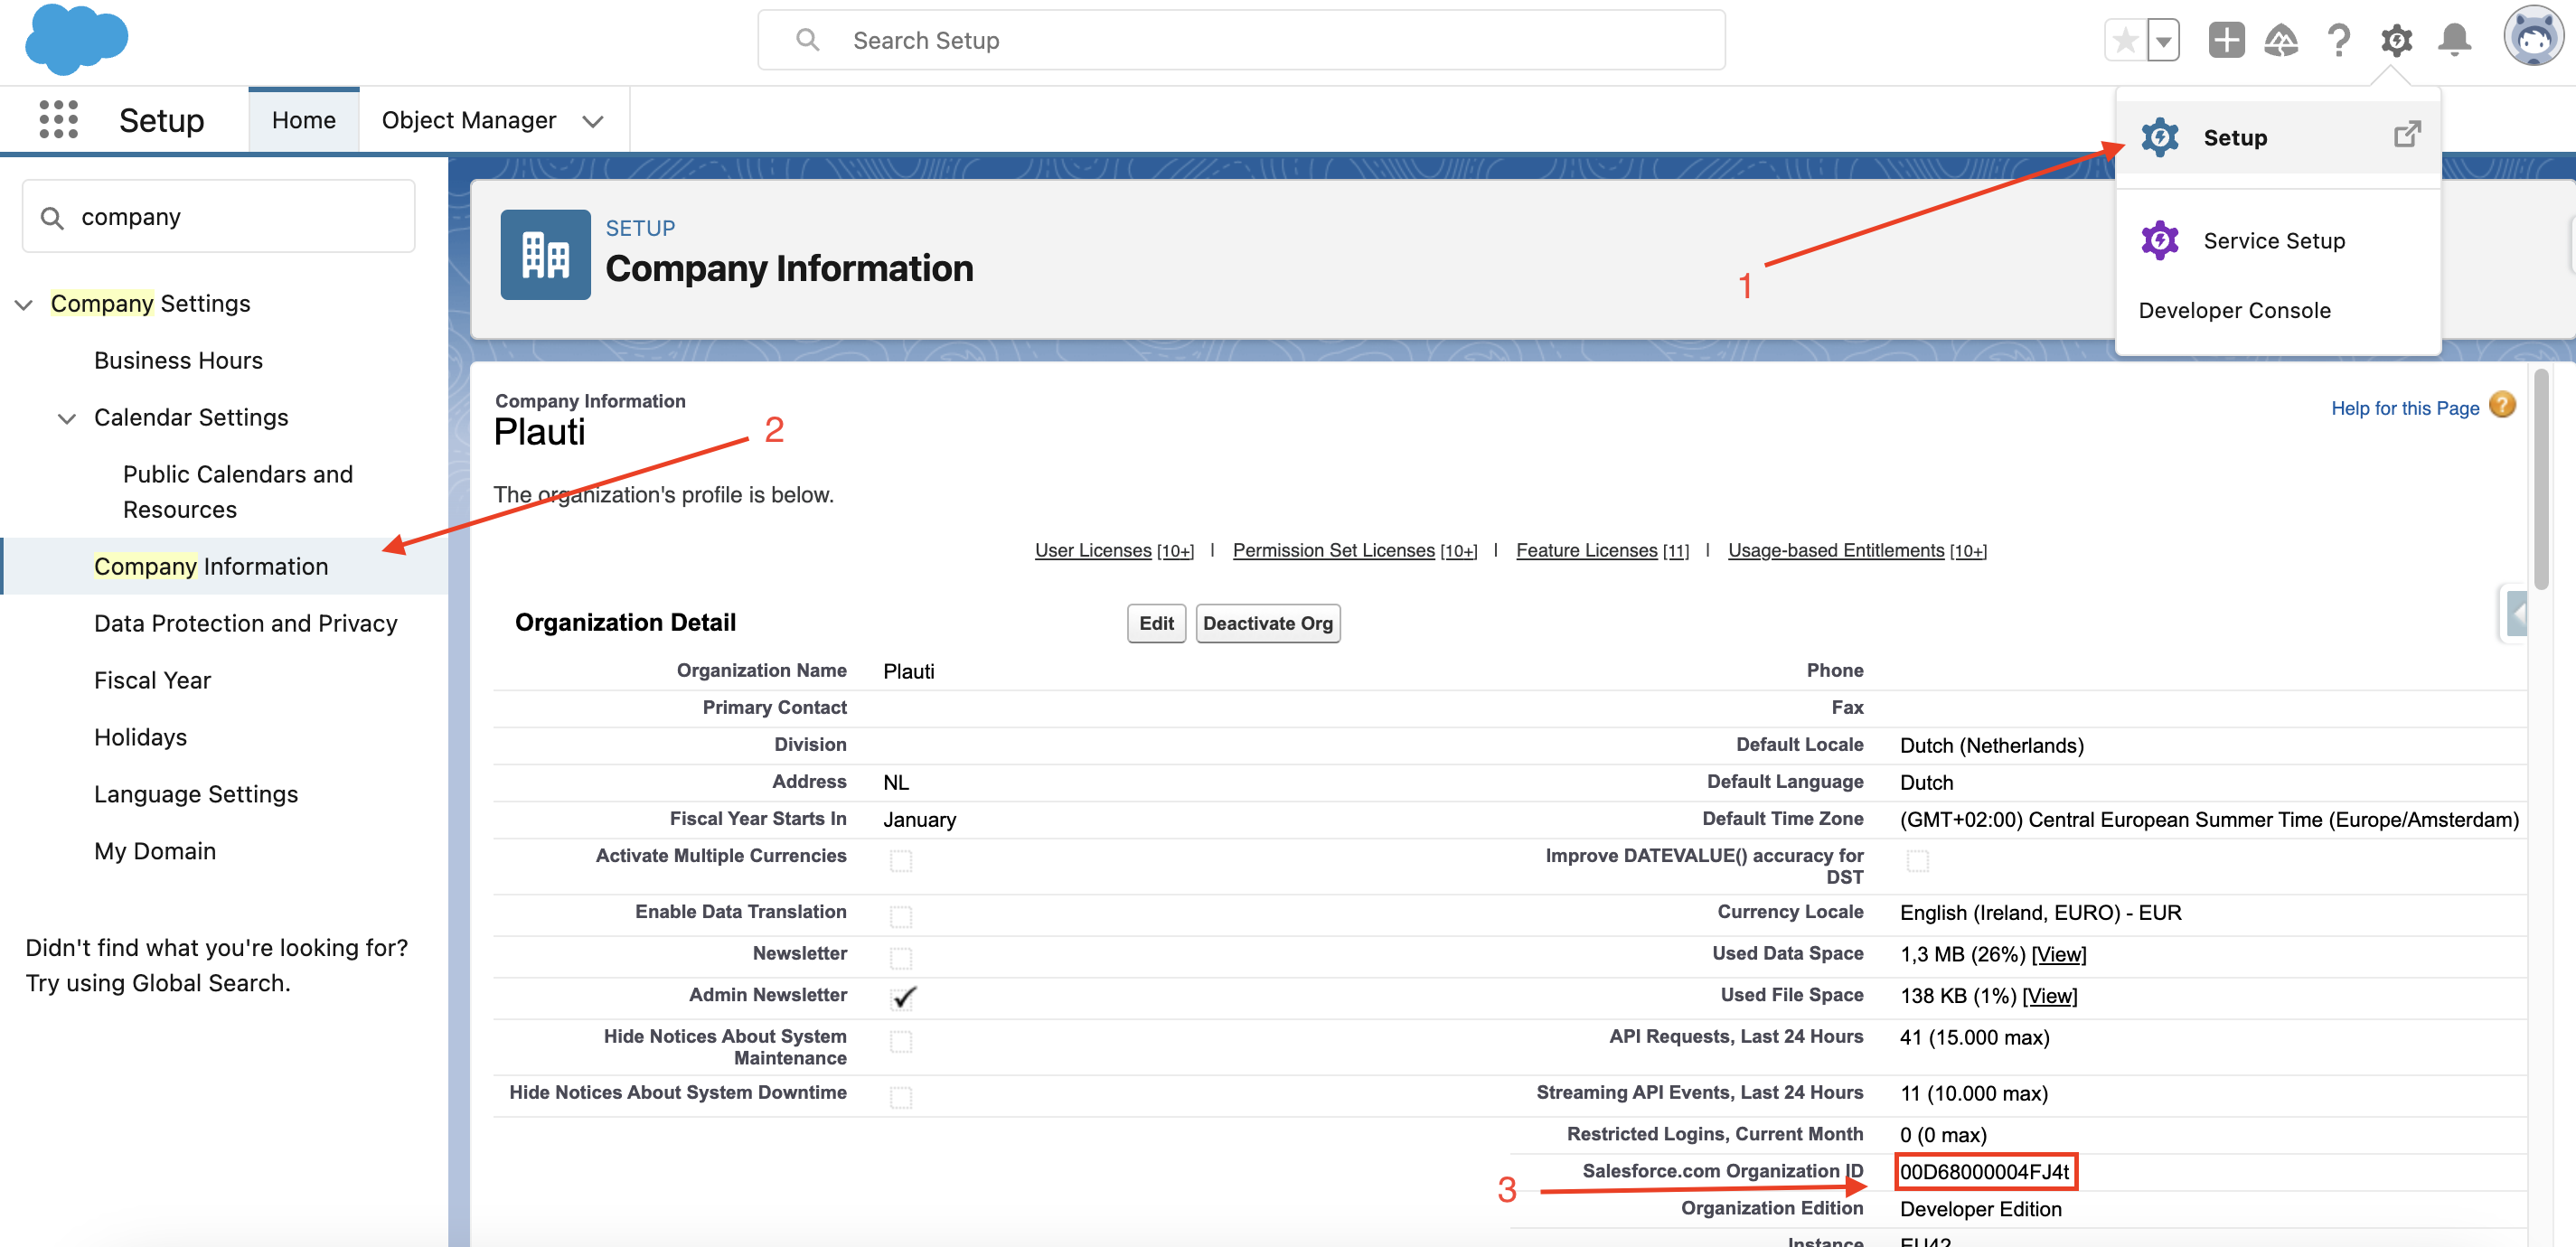
Task: Select Service Setup from the gear menu
Action: pos(2278,241)
